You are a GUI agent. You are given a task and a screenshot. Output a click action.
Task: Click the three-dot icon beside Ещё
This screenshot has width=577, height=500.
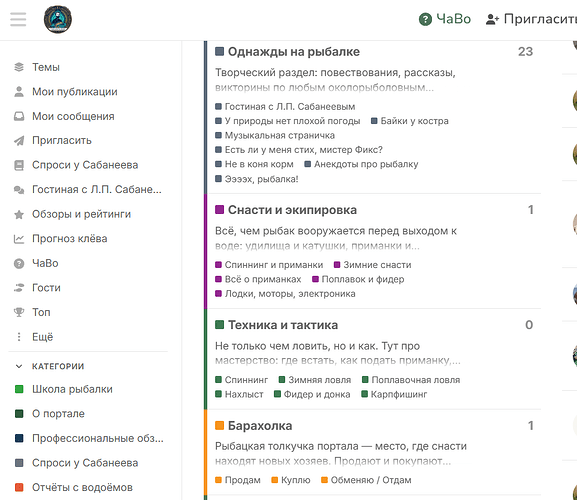19,337
